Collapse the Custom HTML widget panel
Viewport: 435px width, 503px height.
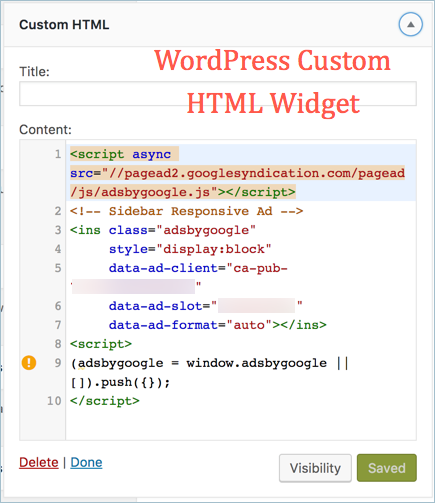411,24
